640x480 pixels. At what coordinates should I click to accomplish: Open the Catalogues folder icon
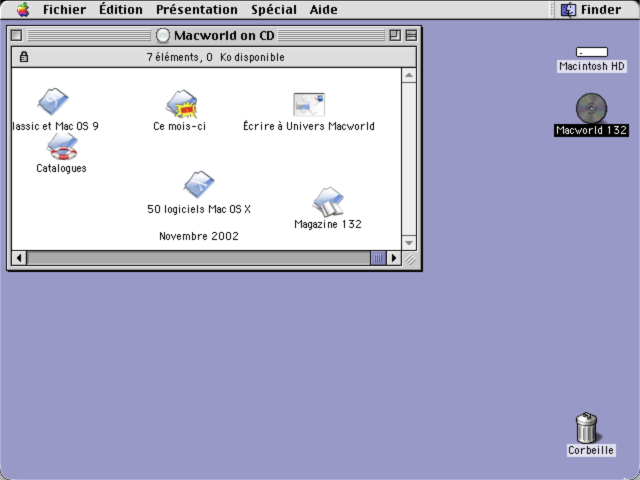62,147
